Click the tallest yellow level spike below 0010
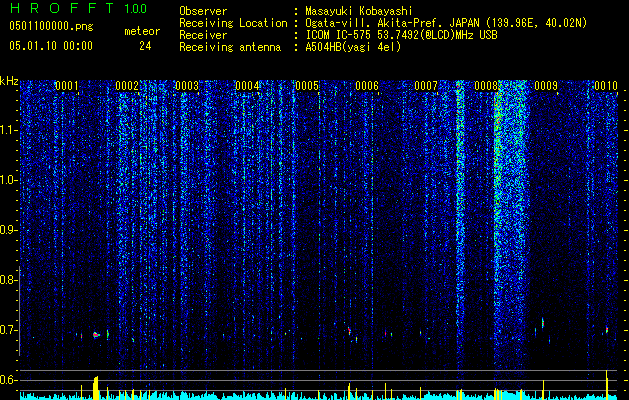The height and width of the screenshot is (400, 629). tap(607, 384)
